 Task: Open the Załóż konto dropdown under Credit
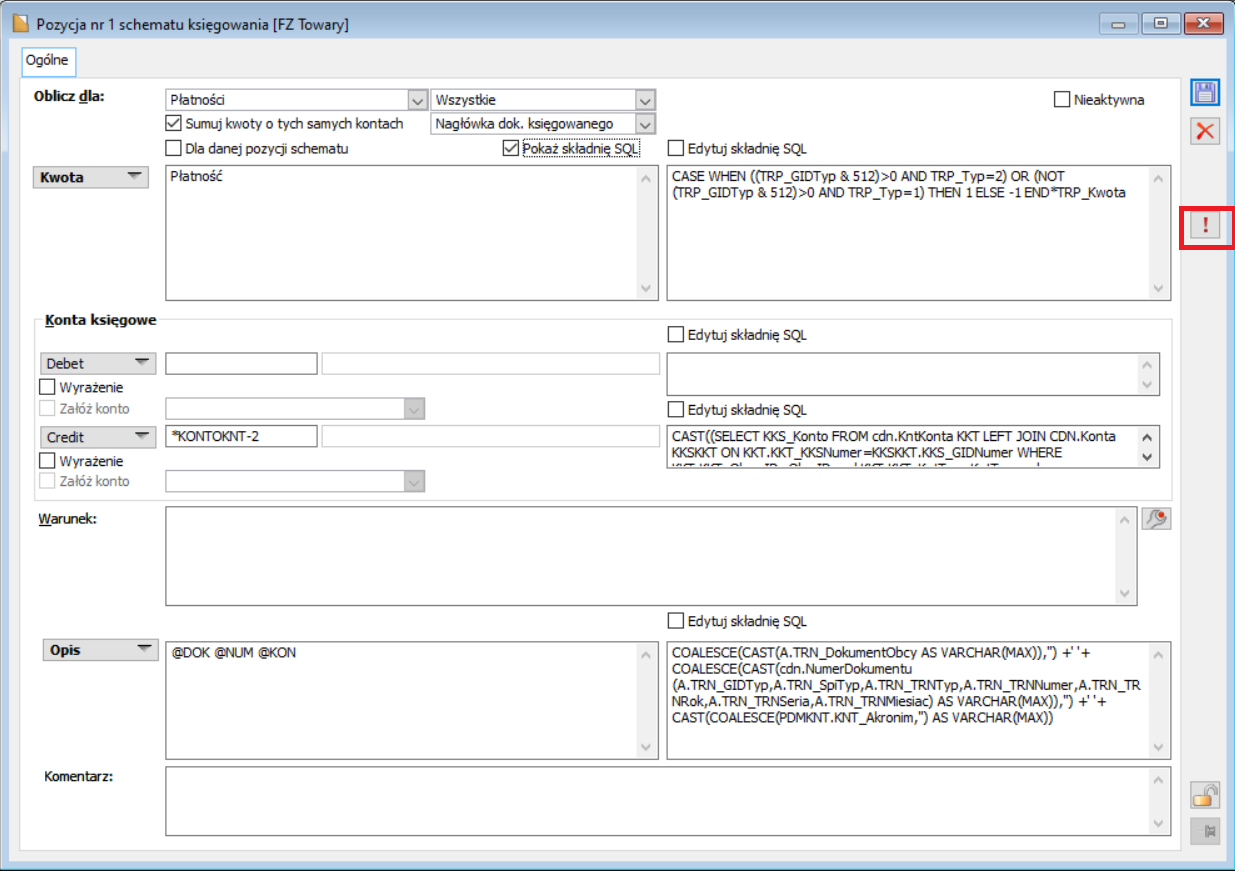[x=413, y=481]
